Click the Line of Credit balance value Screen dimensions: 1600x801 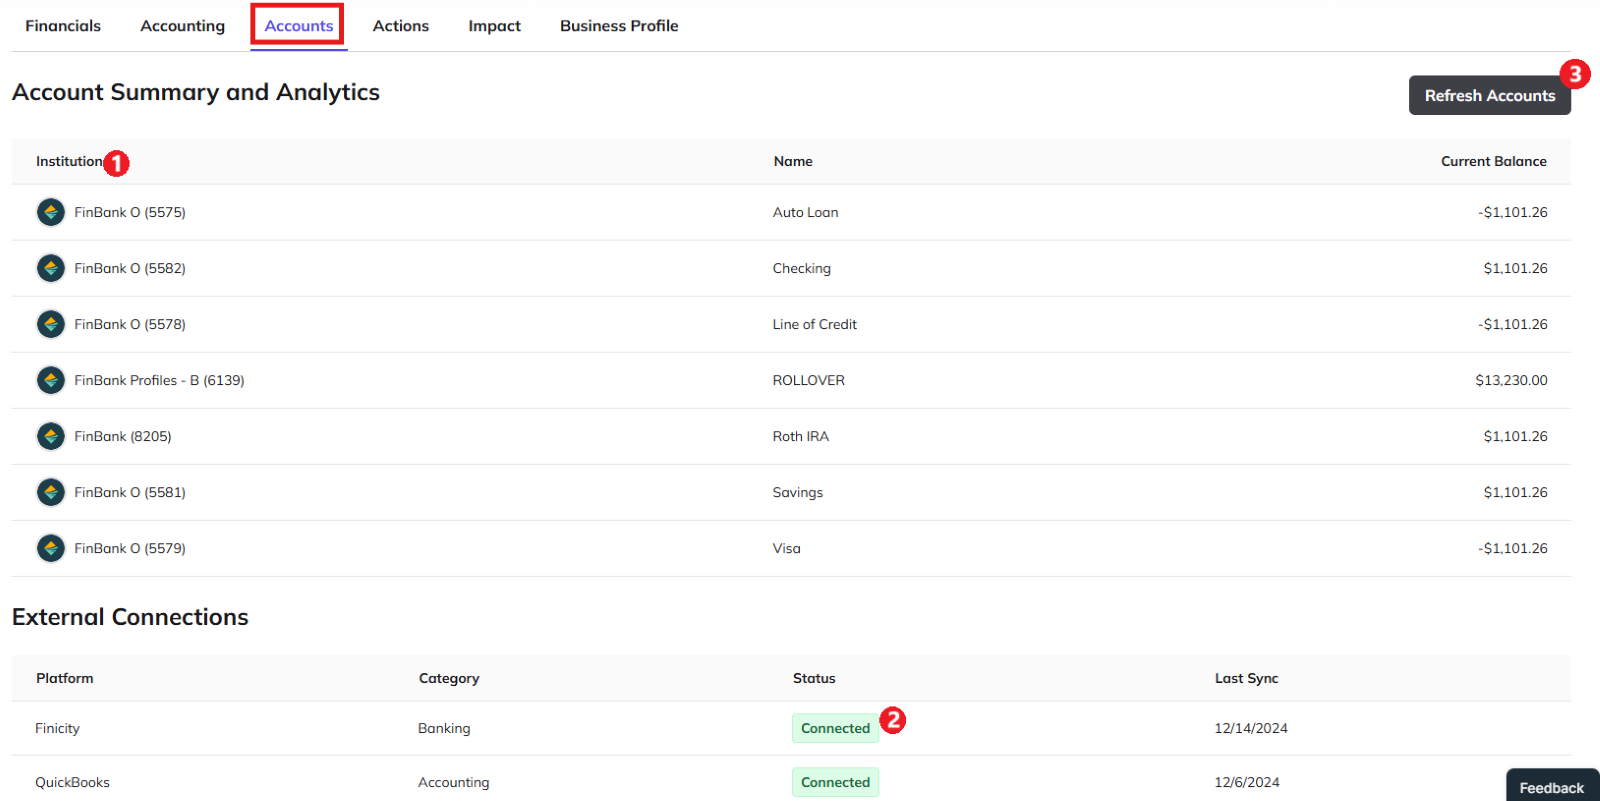[1513, 324]
